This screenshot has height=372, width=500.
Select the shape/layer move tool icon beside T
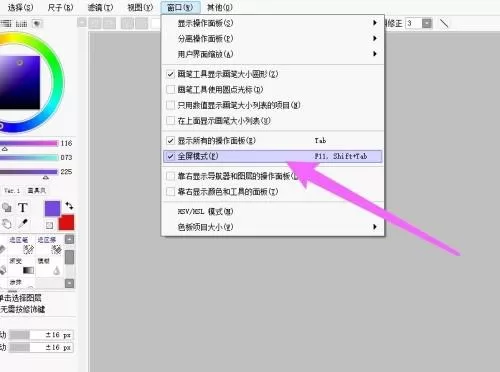[x=7, y=208]
